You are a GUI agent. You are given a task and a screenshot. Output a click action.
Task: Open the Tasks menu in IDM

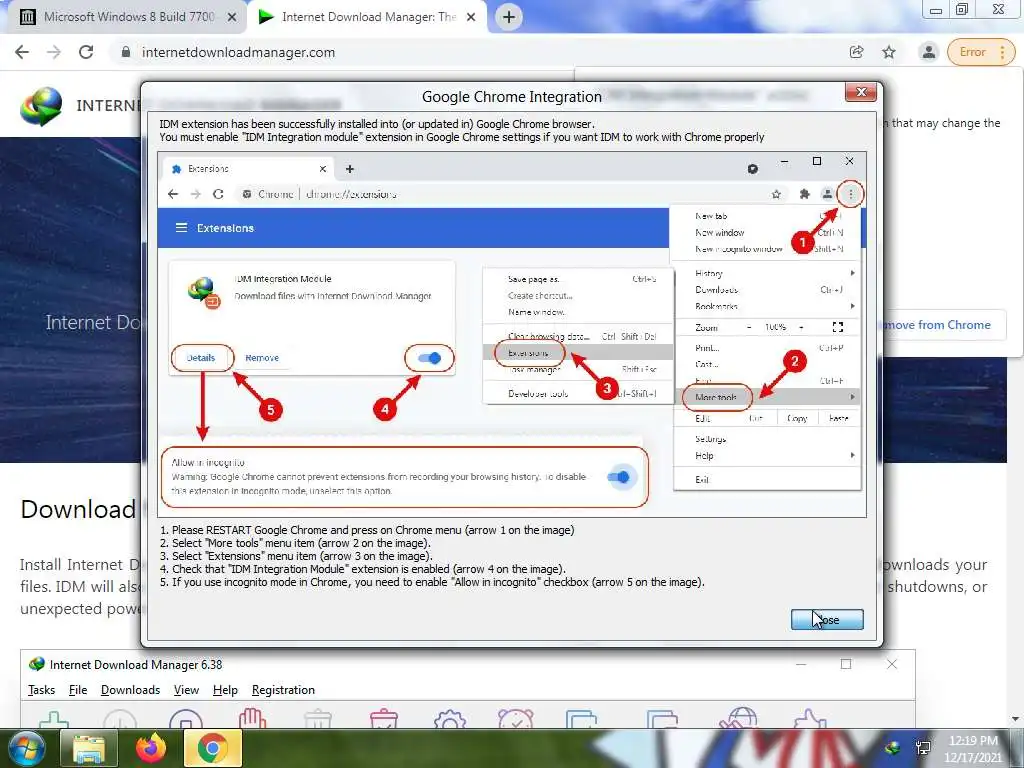click(42, 690)
